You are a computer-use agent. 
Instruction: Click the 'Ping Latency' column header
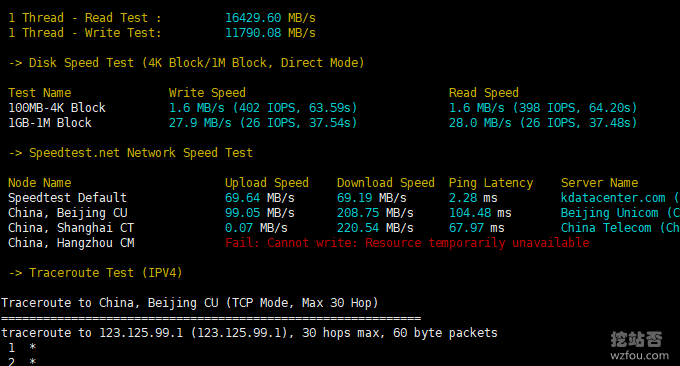tap(491, 183)
